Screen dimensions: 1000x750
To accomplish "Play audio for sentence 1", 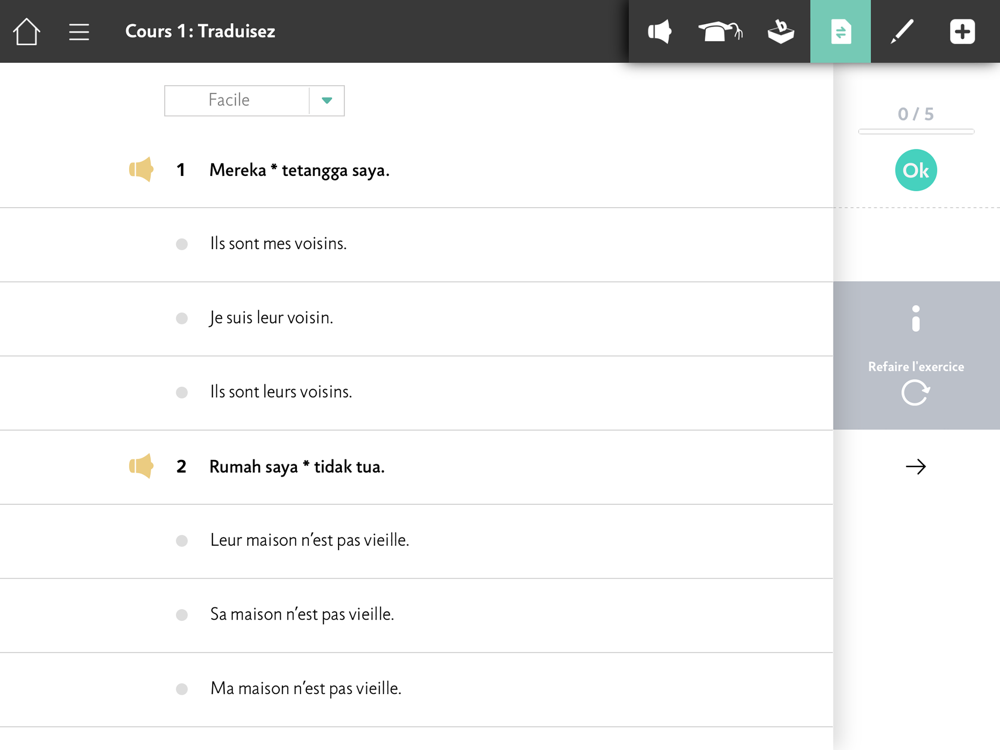I will click(141, 170).
